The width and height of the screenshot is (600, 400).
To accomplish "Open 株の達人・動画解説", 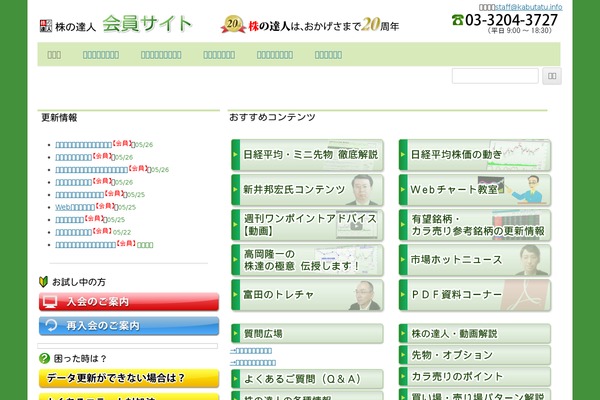I will pos(475,333).
